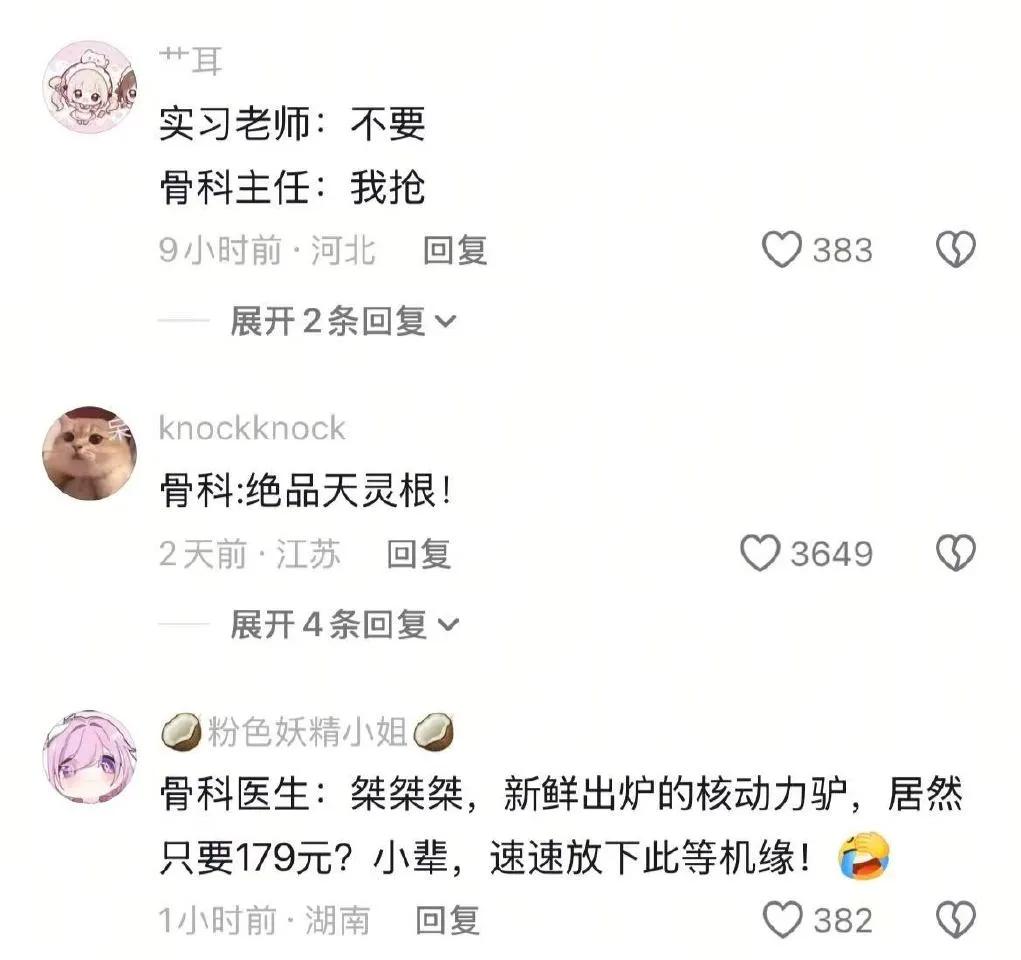Like the comment with 382 likes
The height and width of the screenshot is (960, 1021).
point(781,920)
